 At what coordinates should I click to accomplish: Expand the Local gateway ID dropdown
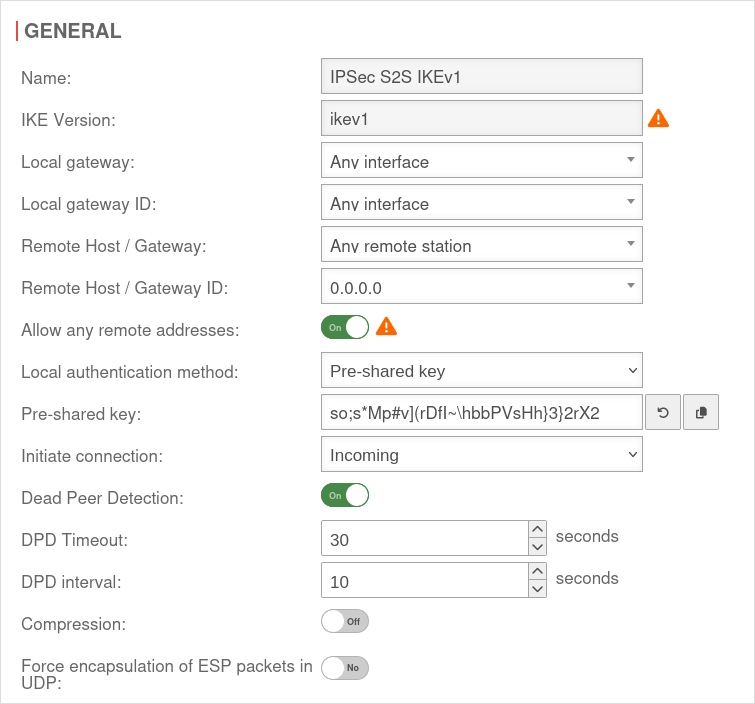click(481, 202)
